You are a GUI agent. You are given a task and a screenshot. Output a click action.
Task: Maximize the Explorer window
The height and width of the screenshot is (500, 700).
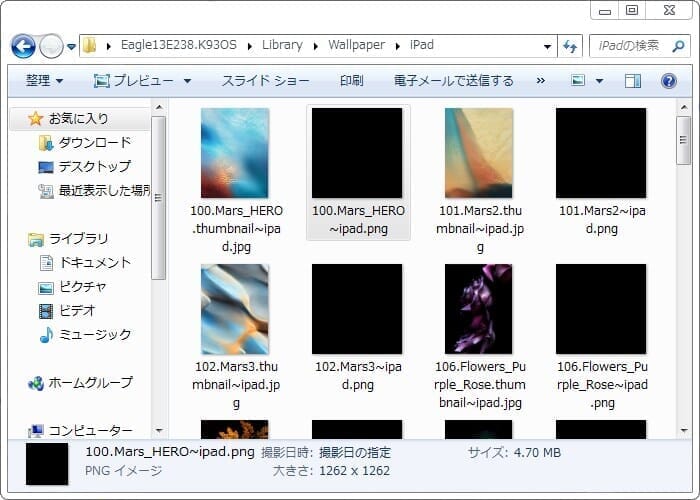[632, 10]
